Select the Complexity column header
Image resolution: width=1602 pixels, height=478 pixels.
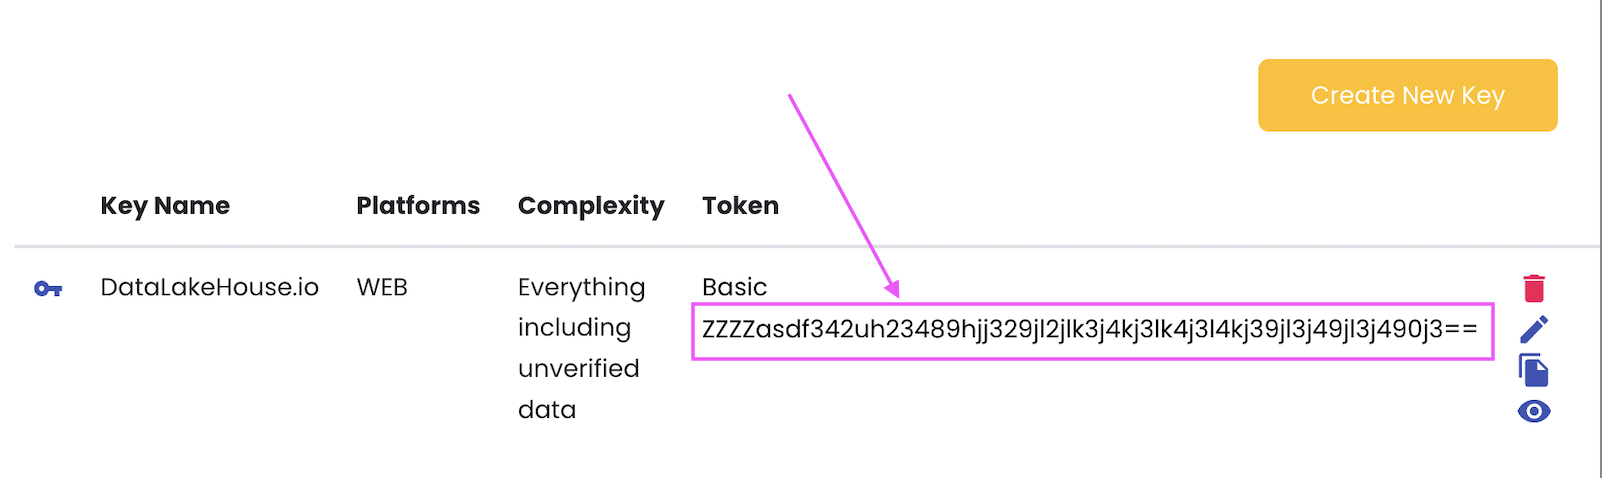(x=591, y=206)
